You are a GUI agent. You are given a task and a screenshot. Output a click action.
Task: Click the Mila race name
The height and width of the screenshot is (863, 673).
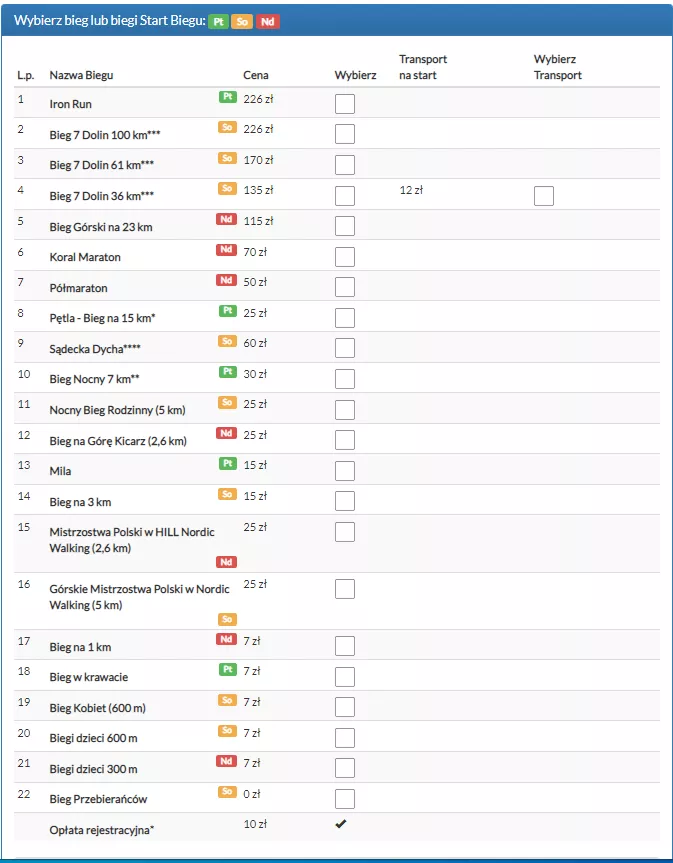61,471
